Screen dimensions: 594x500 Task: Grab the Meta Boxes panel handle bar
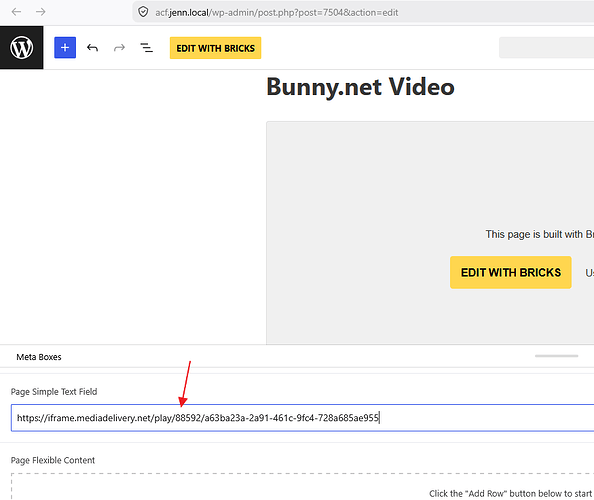[x=556, y=356]
